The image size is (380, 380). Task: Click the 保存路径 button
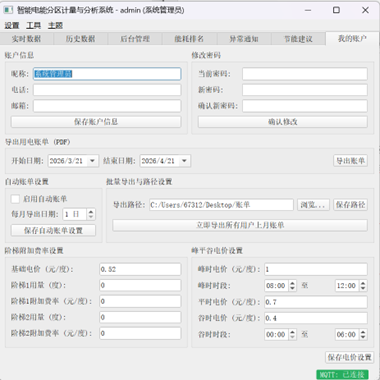coord(350,205)
